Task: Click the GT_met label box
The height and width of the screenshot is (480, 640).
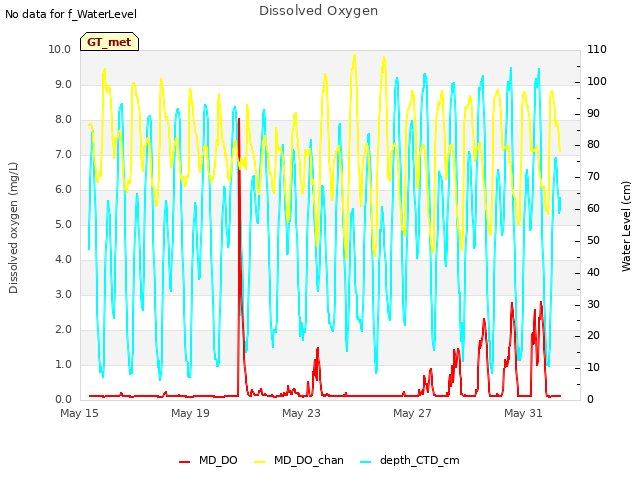Action: click(x=109, y=42)
